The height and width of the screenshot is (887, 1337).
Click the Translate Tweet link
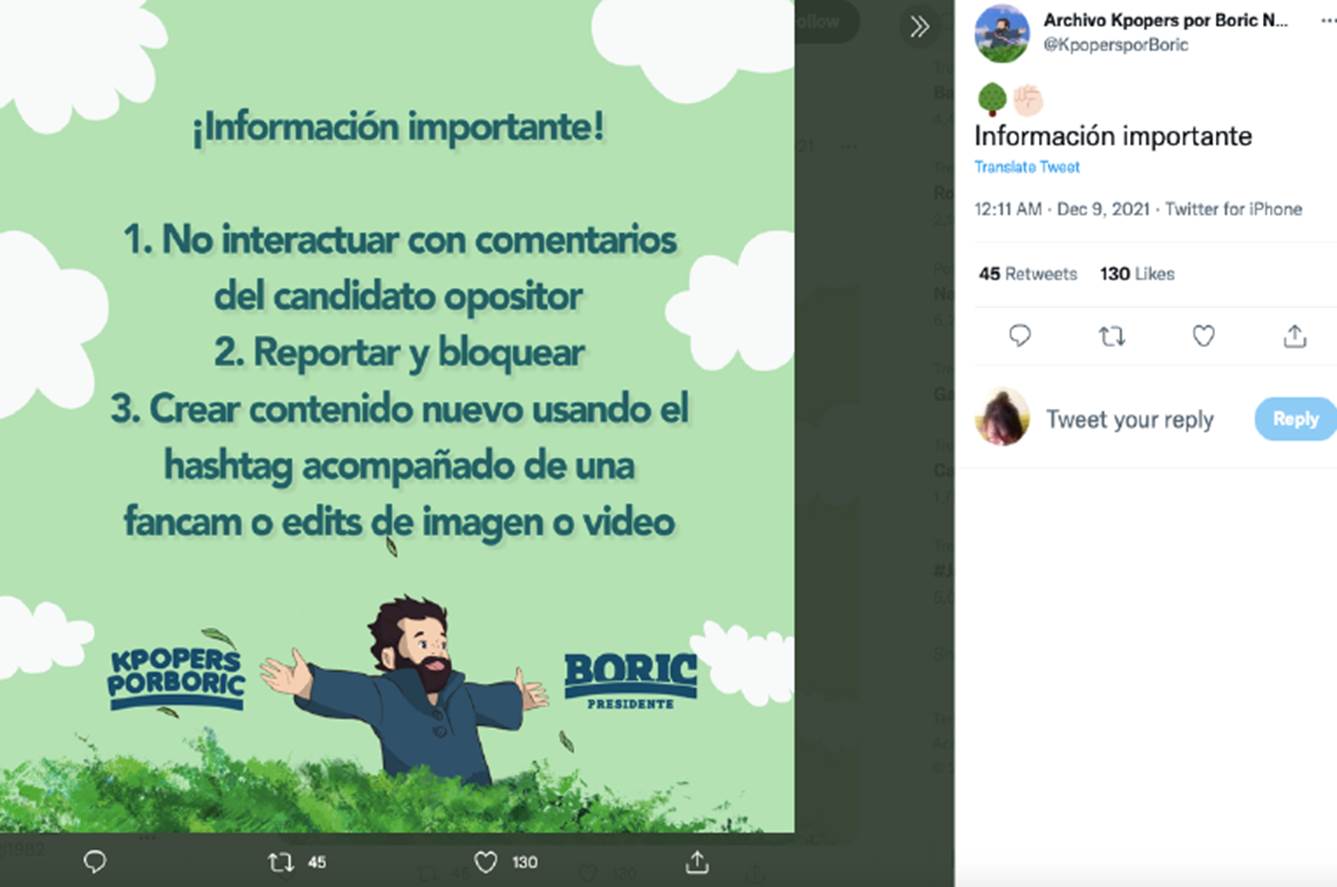point(1027,167)
